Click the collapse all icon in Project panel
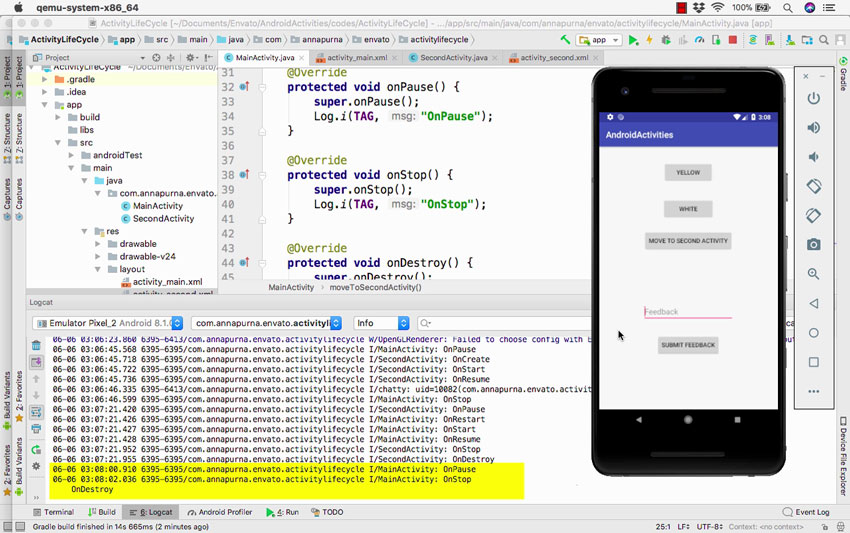This screenshot has width=850, height=533. pos(171,57)
